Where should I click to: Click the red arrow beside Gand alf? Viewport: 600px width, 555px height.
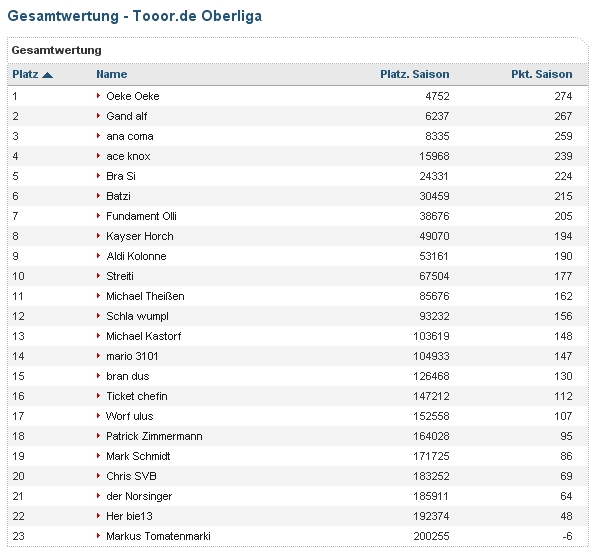point(99,116)
